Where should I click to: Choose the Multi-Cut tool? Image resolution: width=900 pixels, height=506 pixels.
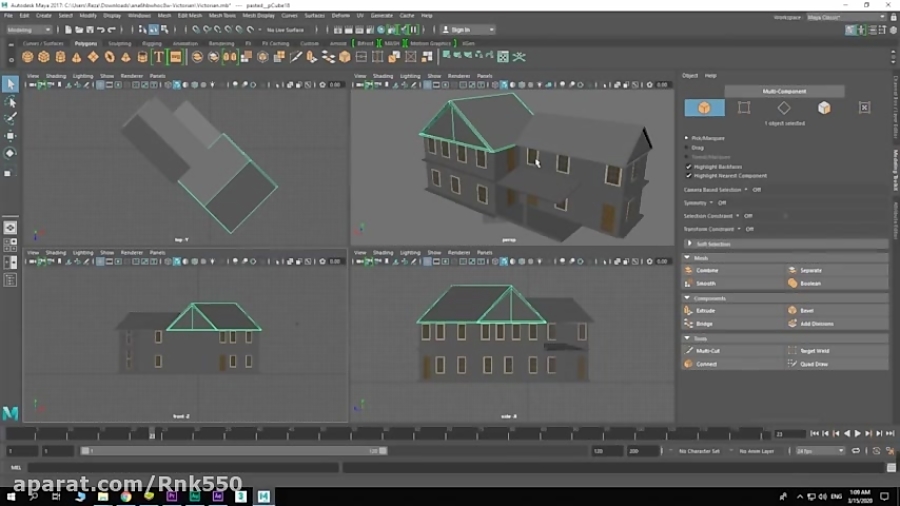707,351
